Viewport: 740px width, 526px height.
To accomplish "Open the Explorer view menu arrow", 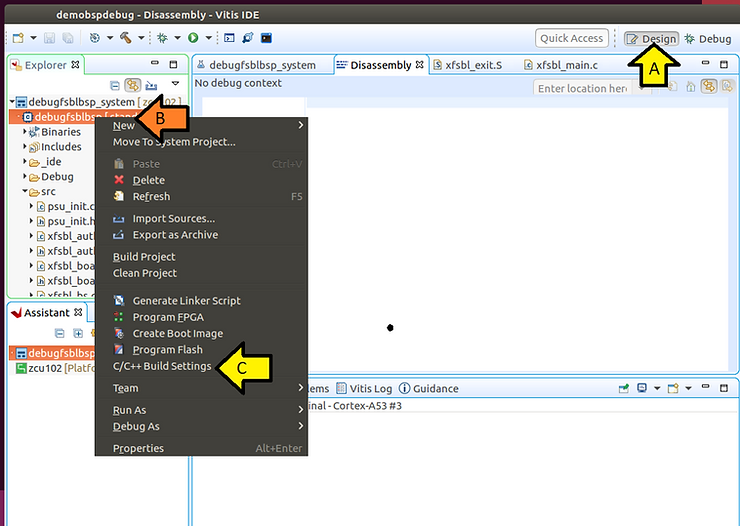I will point(176,83).
